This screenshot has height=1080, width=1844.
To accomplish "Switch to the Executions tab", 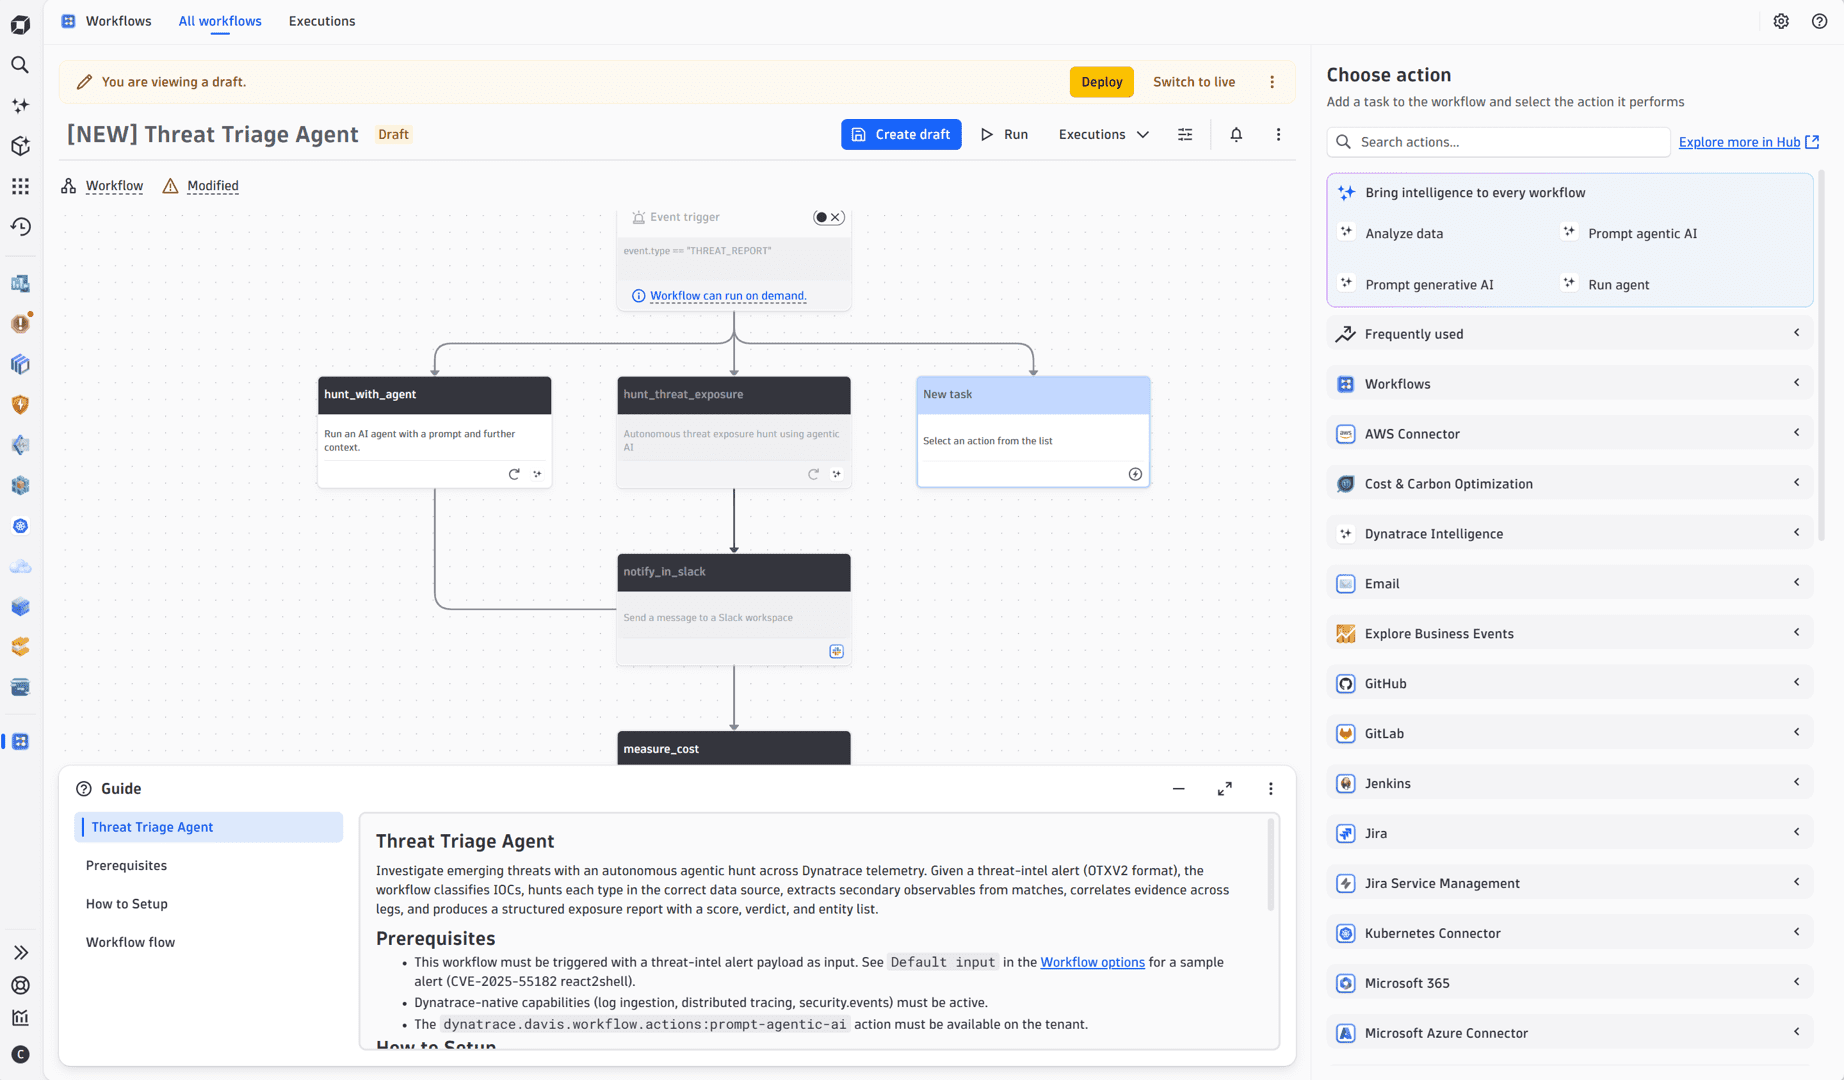I will click(x=322, y=21).
